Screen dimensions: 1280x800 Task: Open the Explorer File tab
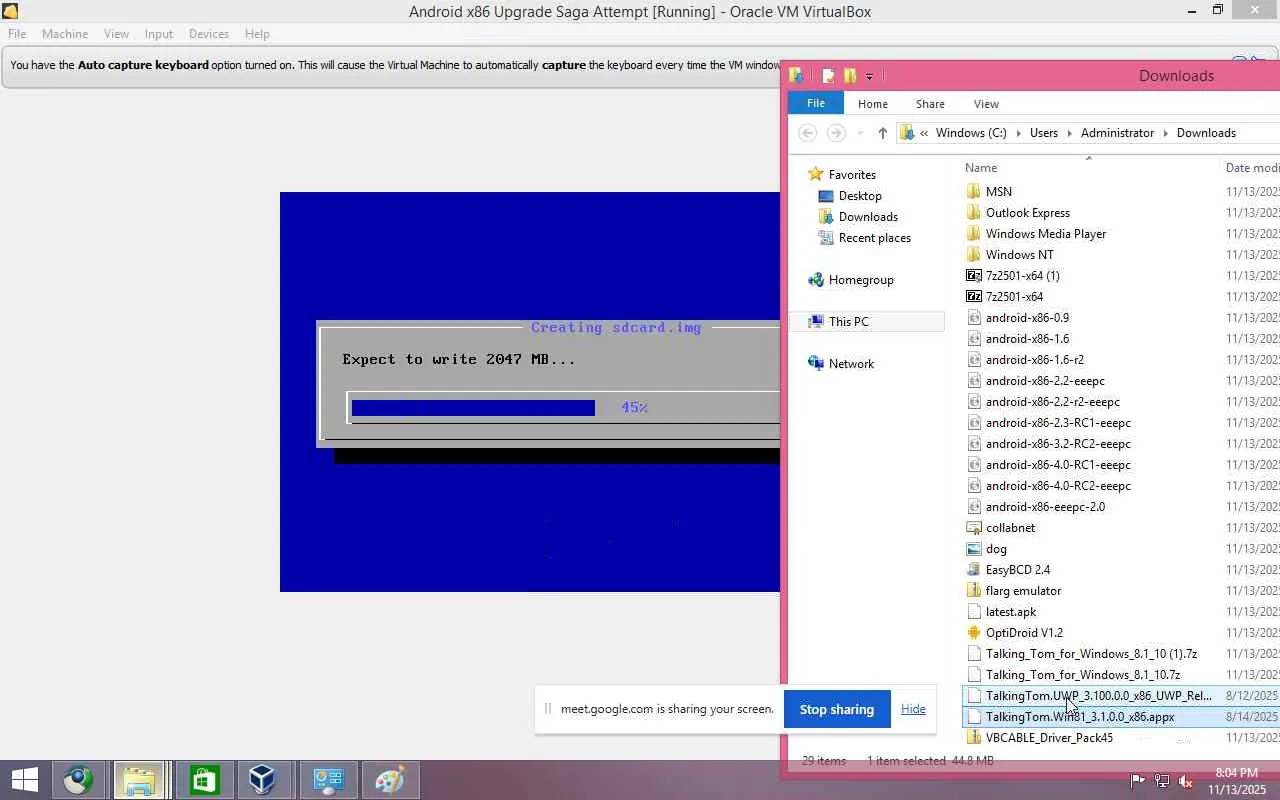pos(816,103)
